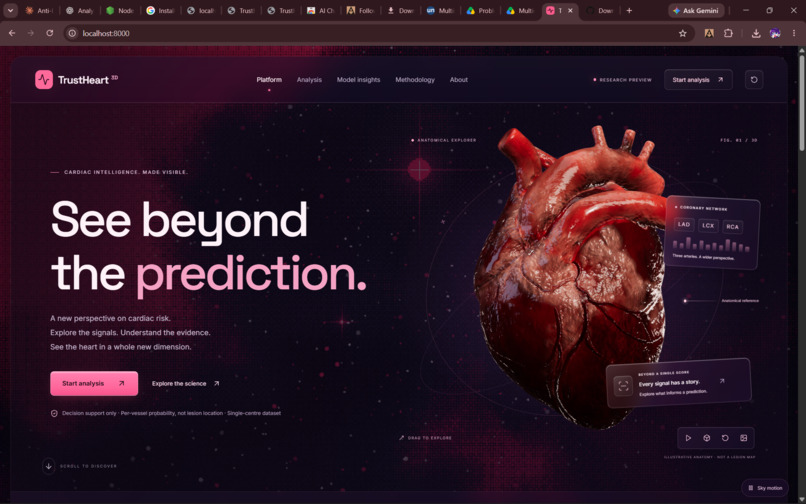Toggle the LCX artery chip
This screenshot has height=504, width=806.
click(x=708, y=226)
